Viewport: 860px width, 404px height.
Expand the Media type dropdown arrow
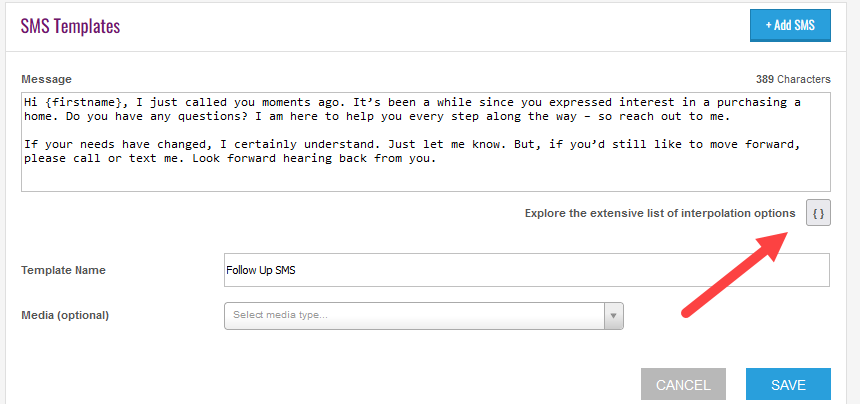pyautogui.click(x=614, y=316)
